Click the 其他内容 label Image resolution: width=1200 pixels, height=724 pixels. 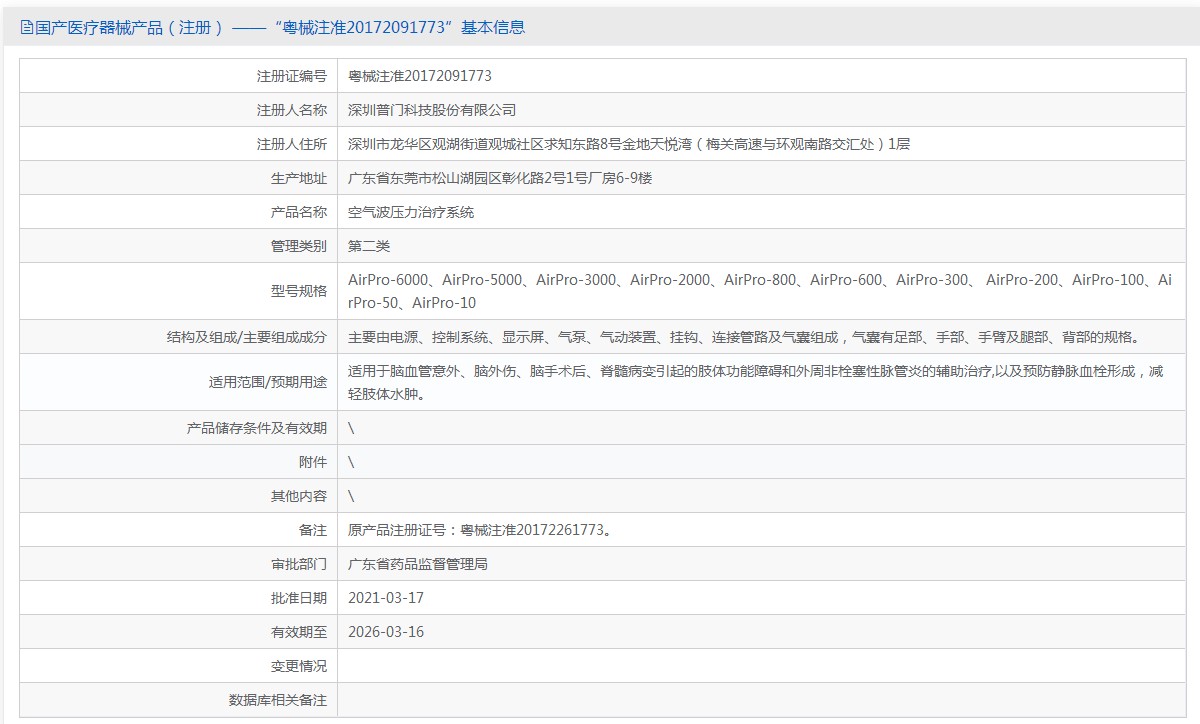(298, 496)
